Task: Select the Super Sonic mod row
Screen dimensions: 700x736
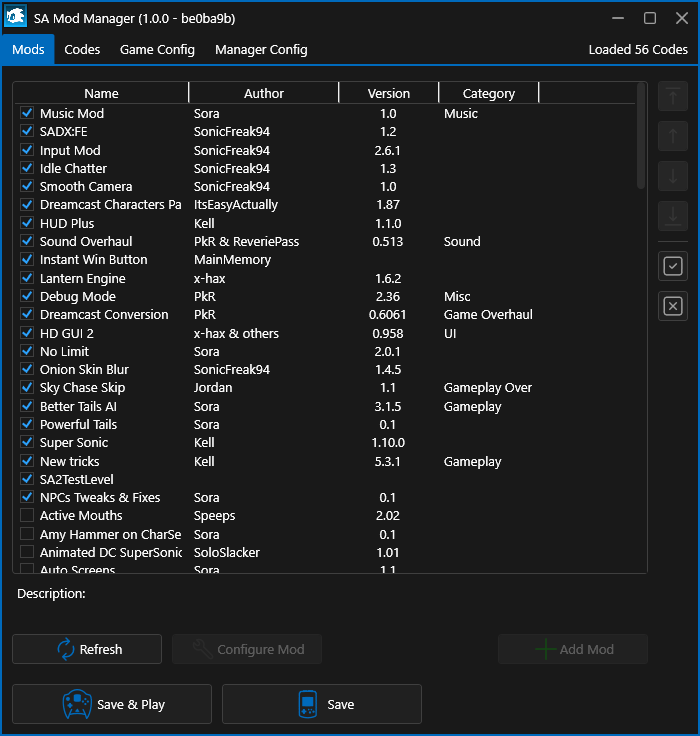Action: tap(326, 442)
